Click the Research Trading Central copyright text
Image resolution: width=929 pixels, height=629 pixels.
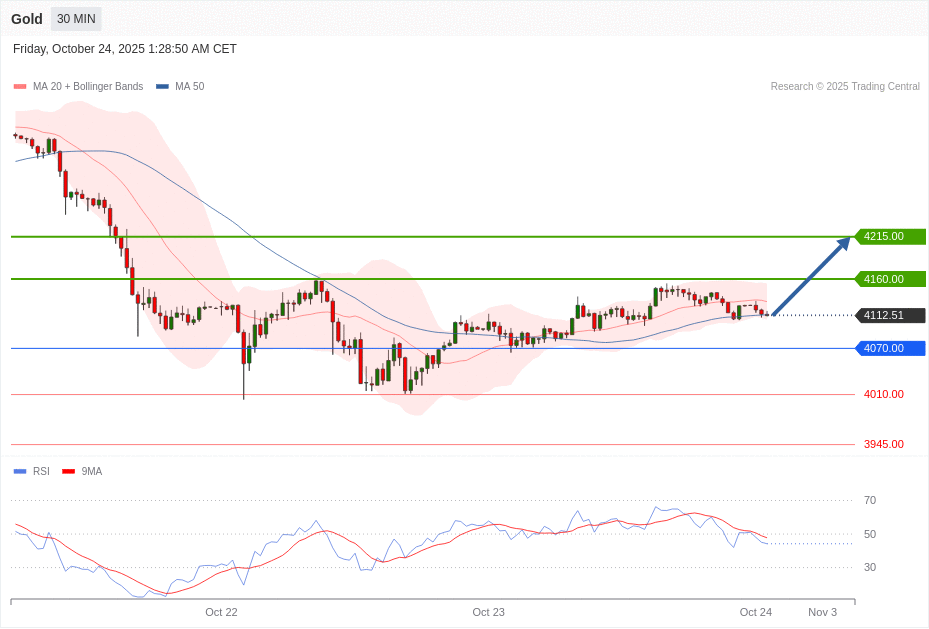point(844,87)
